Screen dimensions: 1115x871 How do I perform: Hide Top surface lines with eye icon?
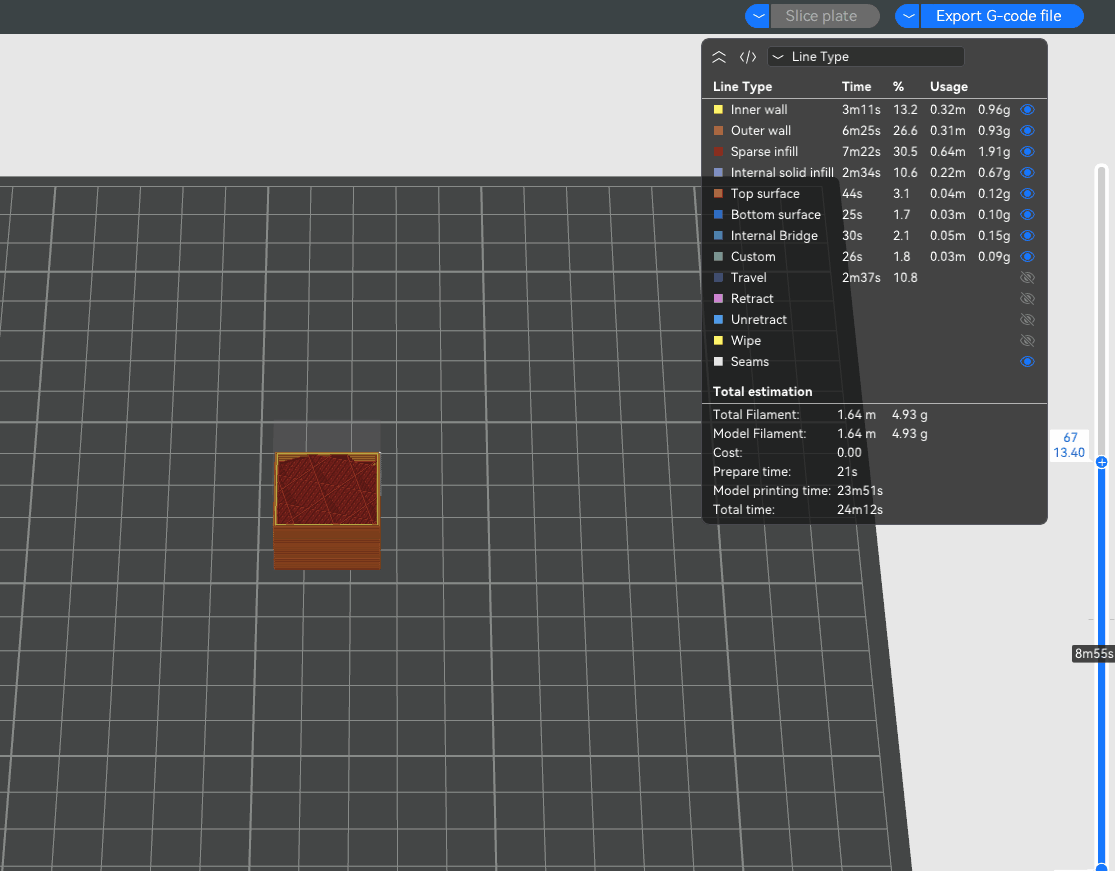pos(1027,194)
